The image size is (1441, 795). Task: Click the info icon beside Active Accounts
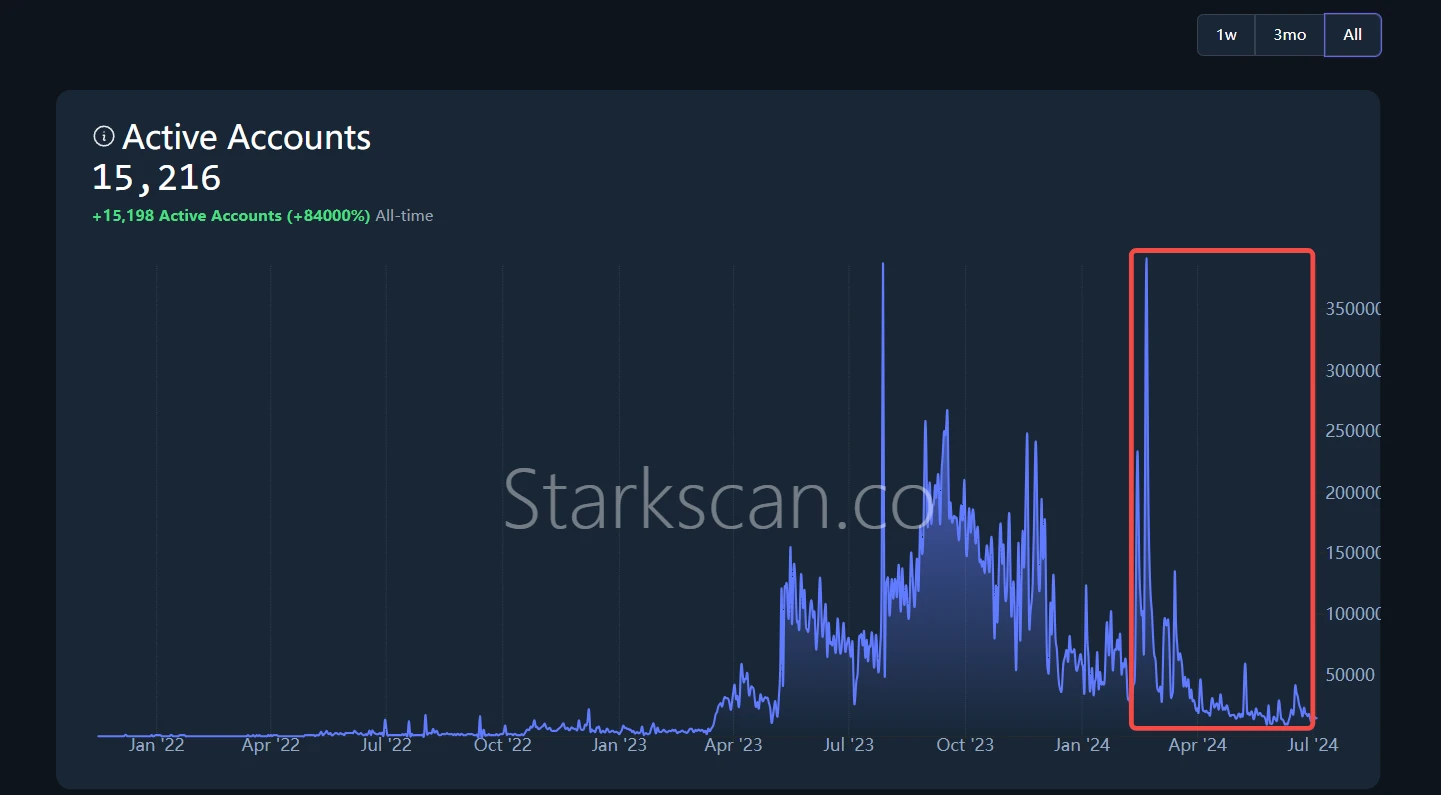pyautogui.click(x=103, y=136)
